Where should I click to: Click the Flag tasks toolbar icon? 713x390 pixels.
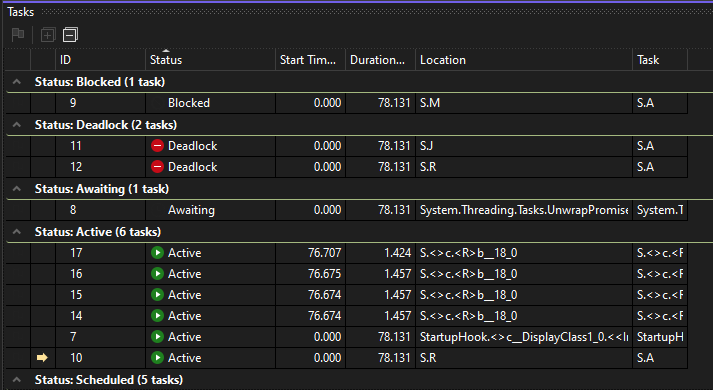point(18,35)
